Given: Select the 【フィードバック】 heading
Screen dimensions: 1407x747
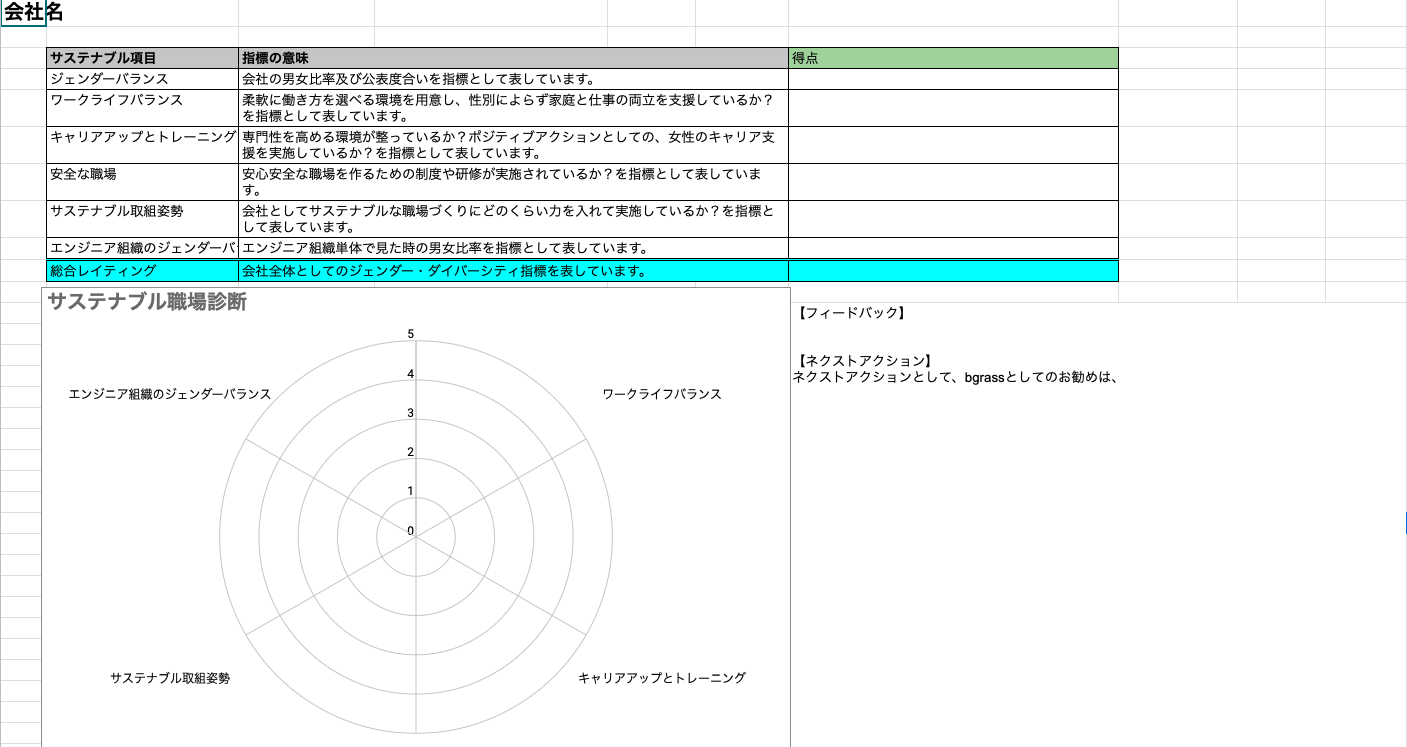Looking at the screenshot, I should coord(851,313).
